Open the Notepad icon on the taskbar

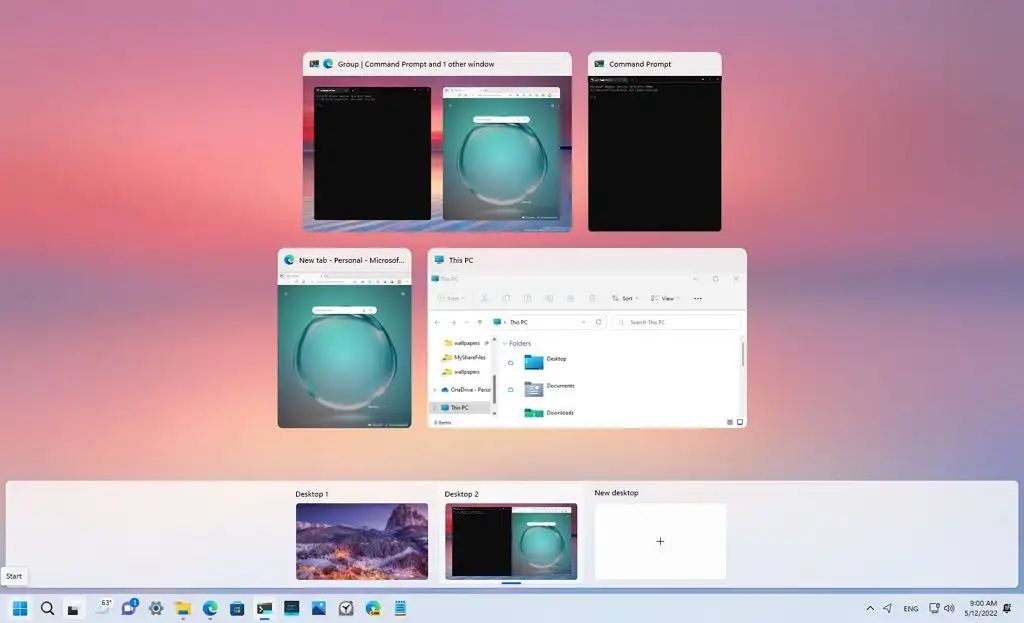pyautogui.click(x=400, y=609)
